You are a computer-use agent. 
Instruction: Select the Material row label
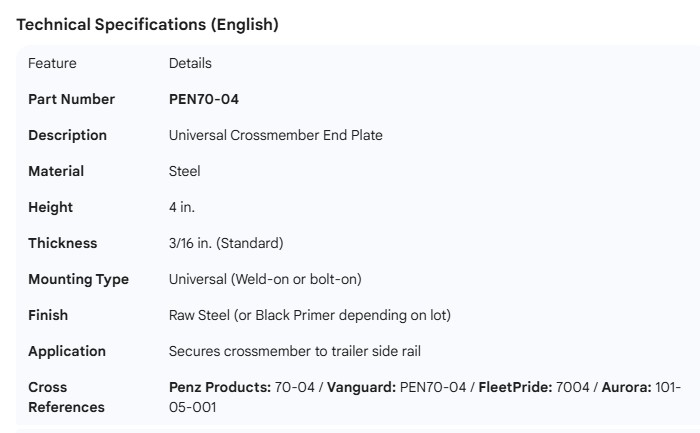[56, 171]
